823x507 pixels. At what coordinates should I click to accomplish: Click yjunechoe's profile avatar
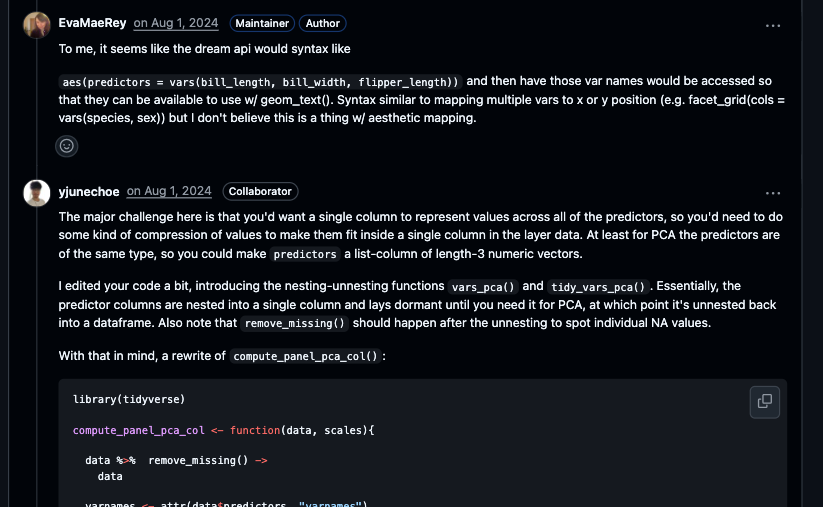37,192
